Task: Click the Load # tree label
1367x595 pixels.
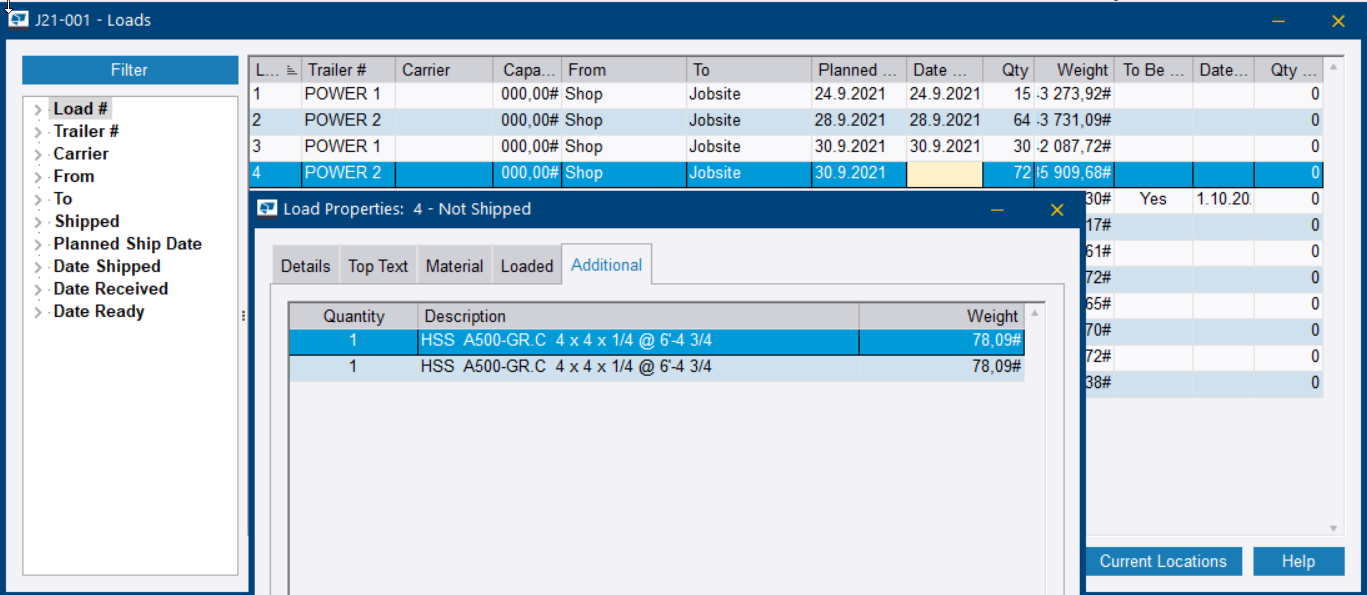Action: (x=81, y=109)
